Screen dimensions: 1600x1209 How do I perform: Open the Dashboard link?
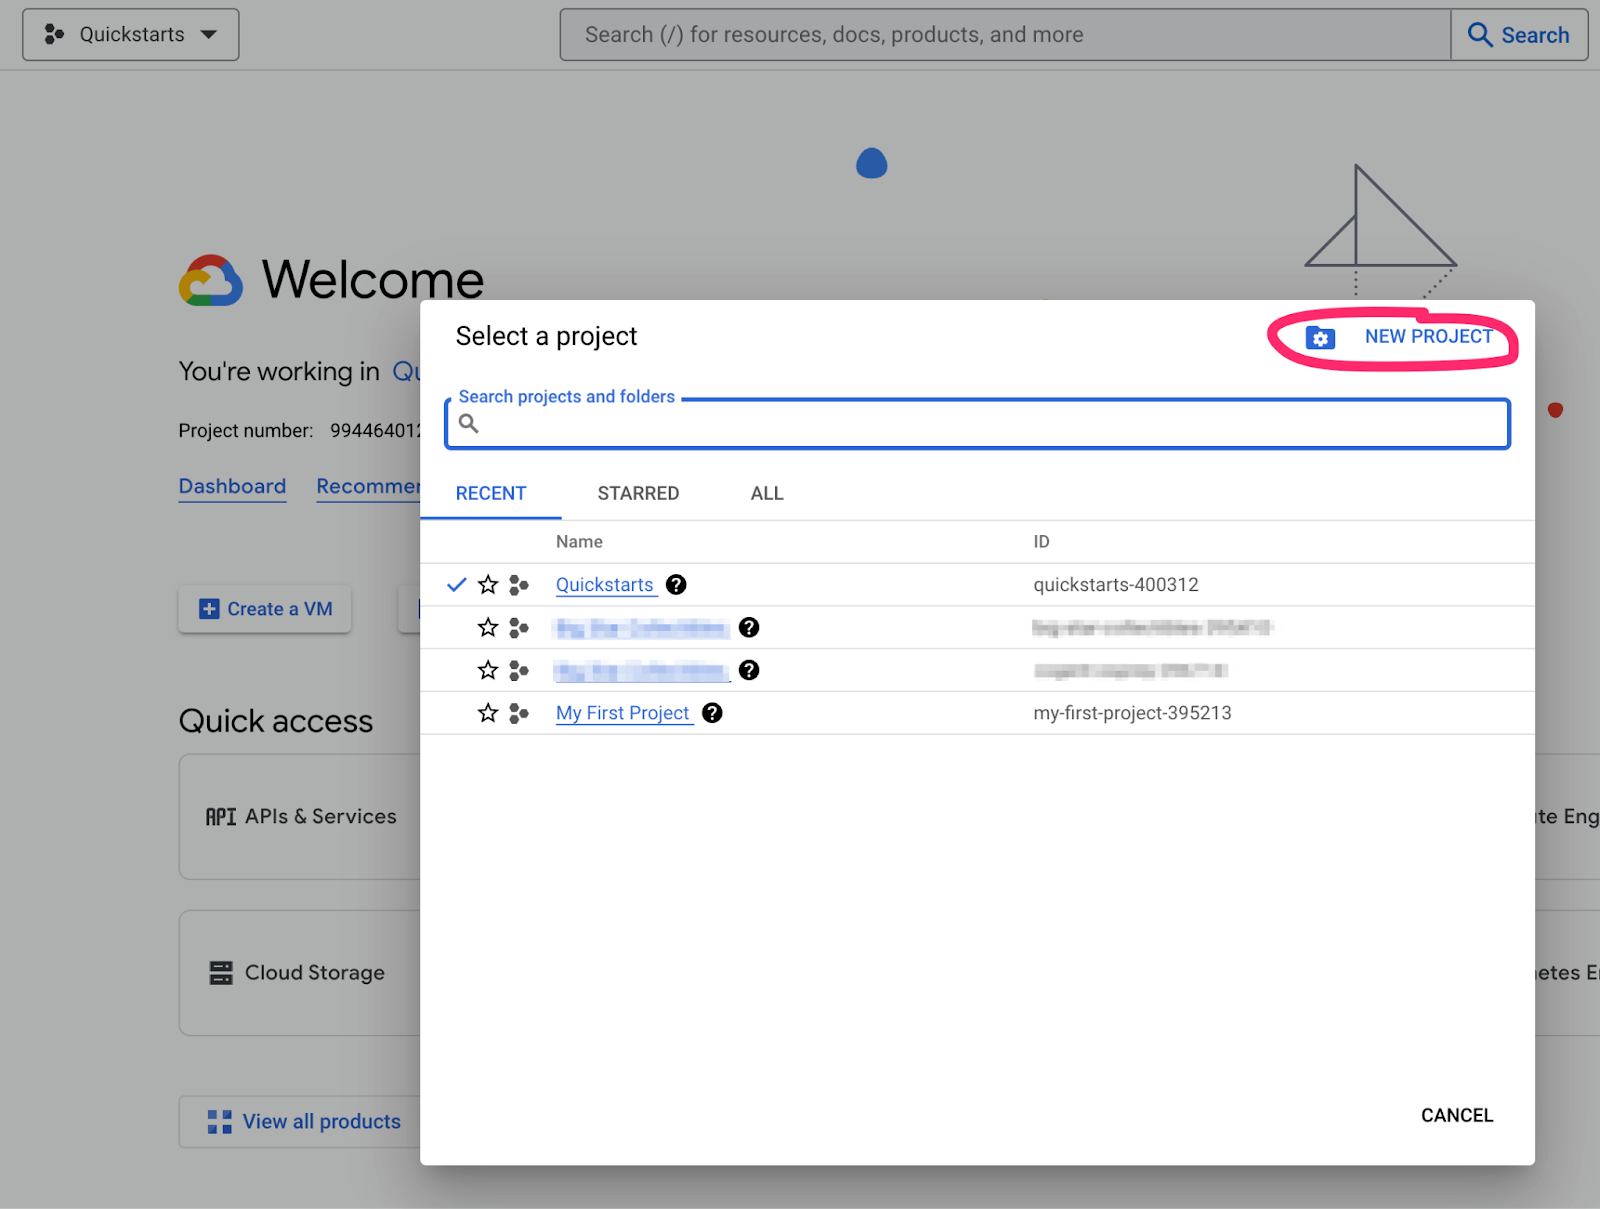tap(232, 486)
